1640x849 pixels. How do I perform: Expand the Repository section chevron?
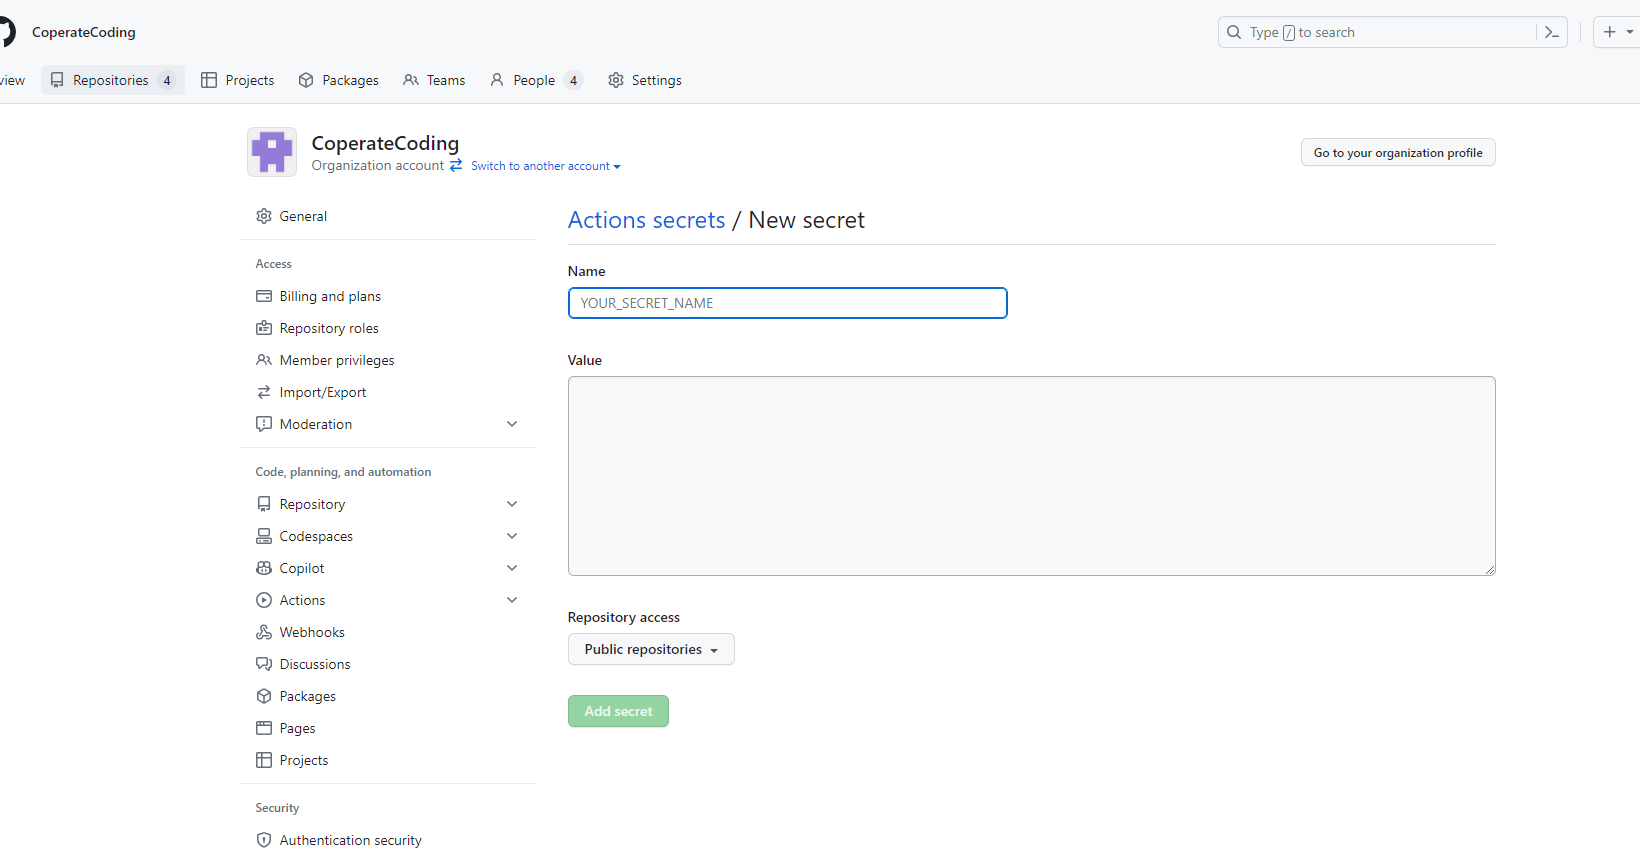click(512, 504)
